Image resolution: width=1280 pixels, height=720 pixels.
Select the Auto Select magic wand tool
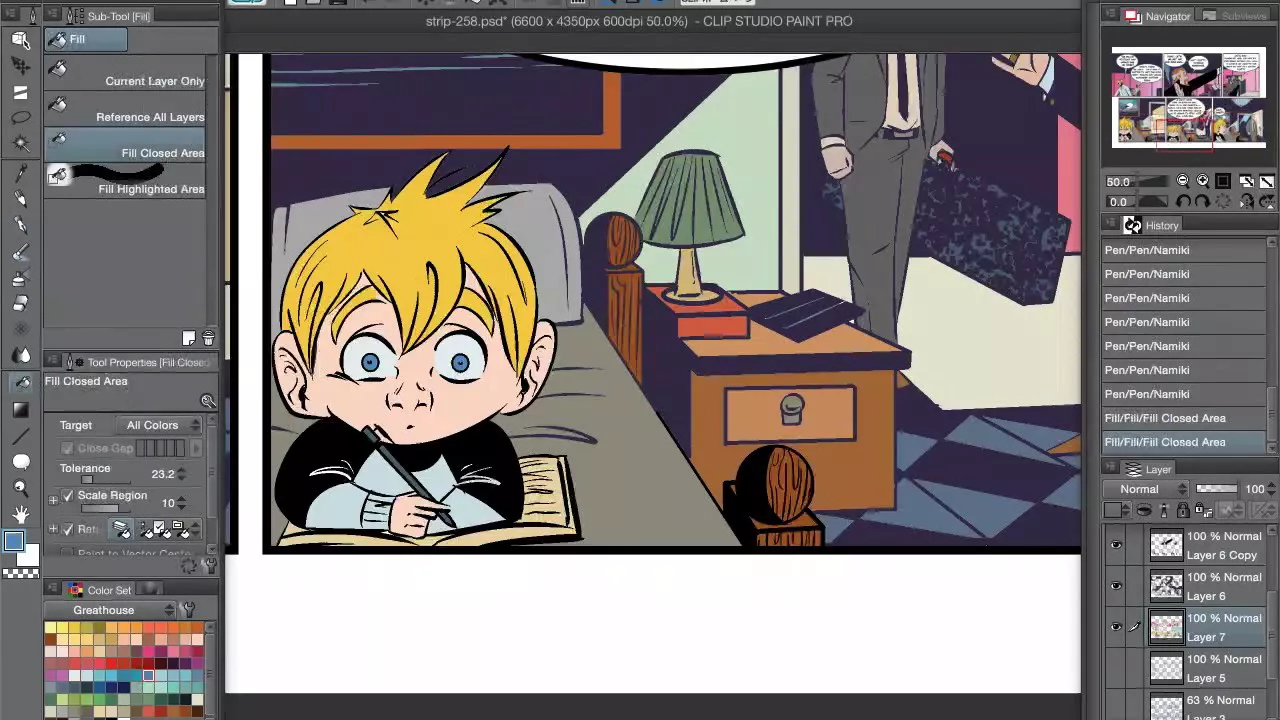tap(20, 144)
